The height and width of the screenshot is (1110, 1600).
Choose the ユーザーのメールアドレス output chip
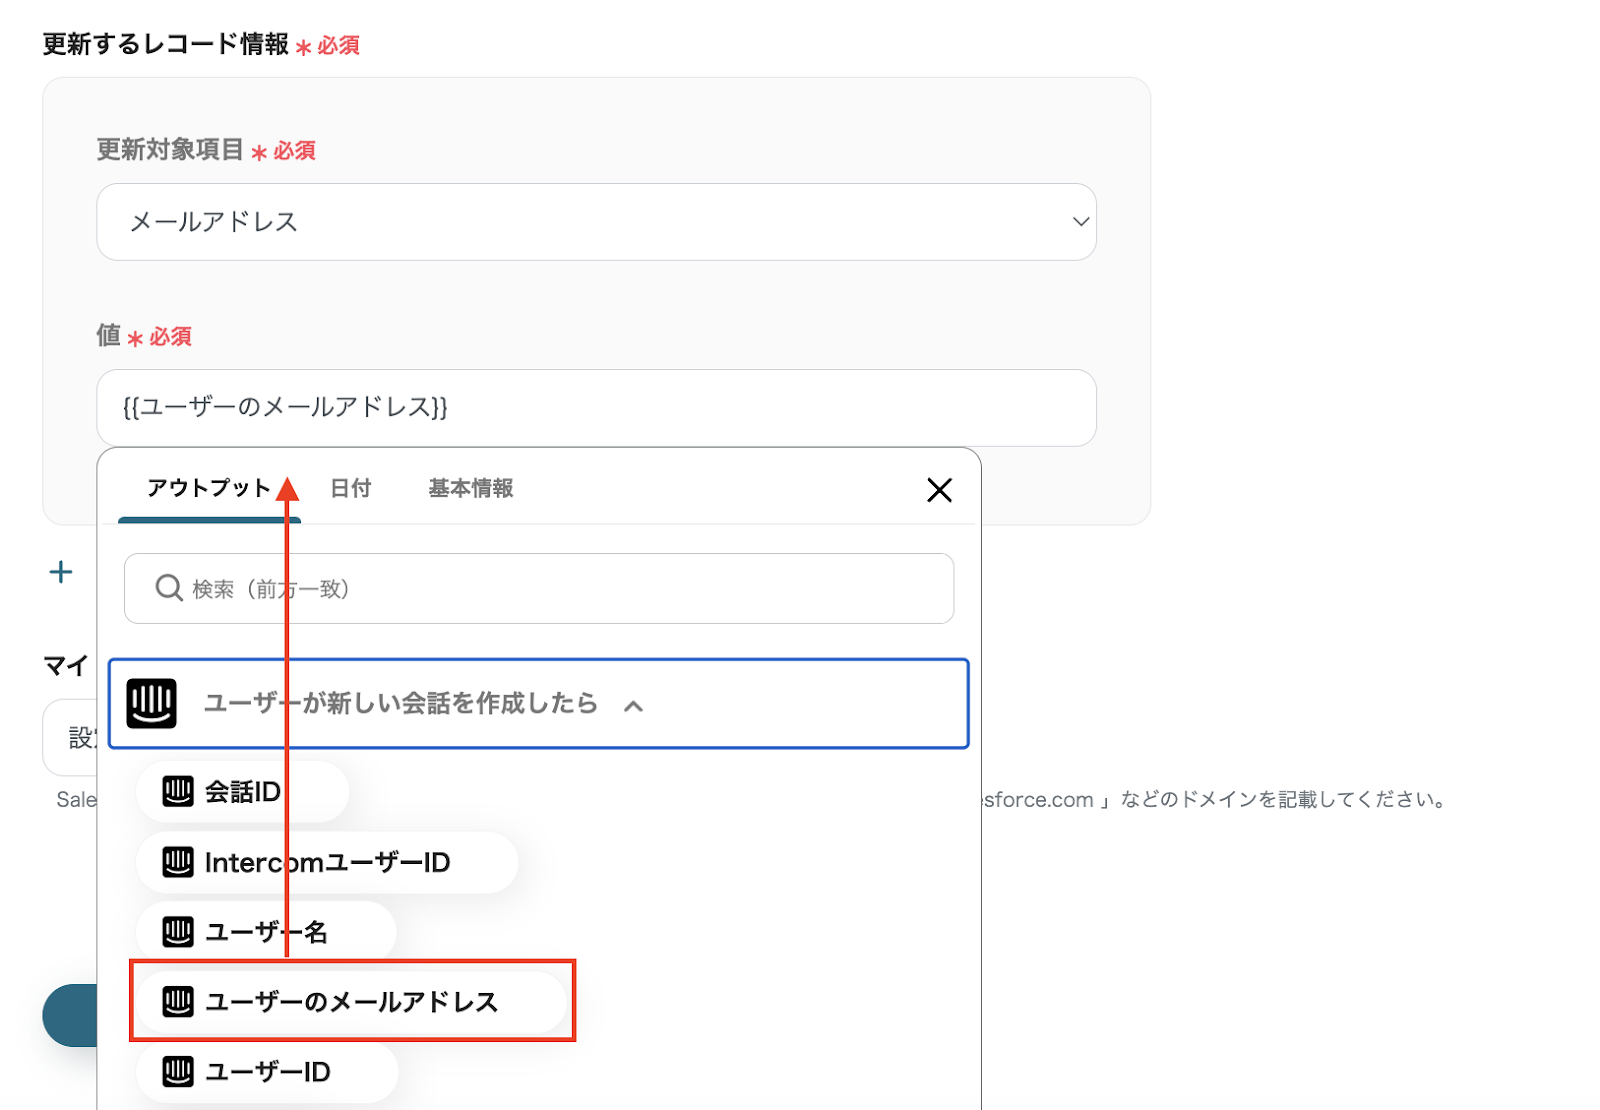click(351, 1002)
